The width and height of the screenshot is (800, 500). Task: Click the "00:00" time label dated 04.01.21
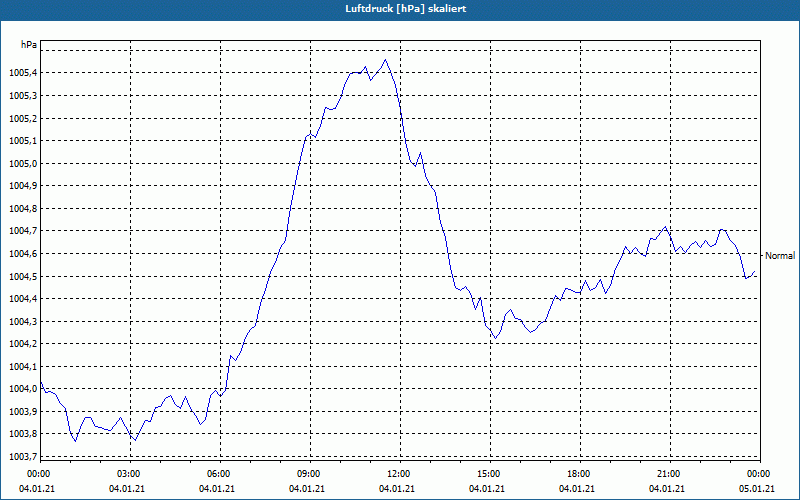(38, 474)
